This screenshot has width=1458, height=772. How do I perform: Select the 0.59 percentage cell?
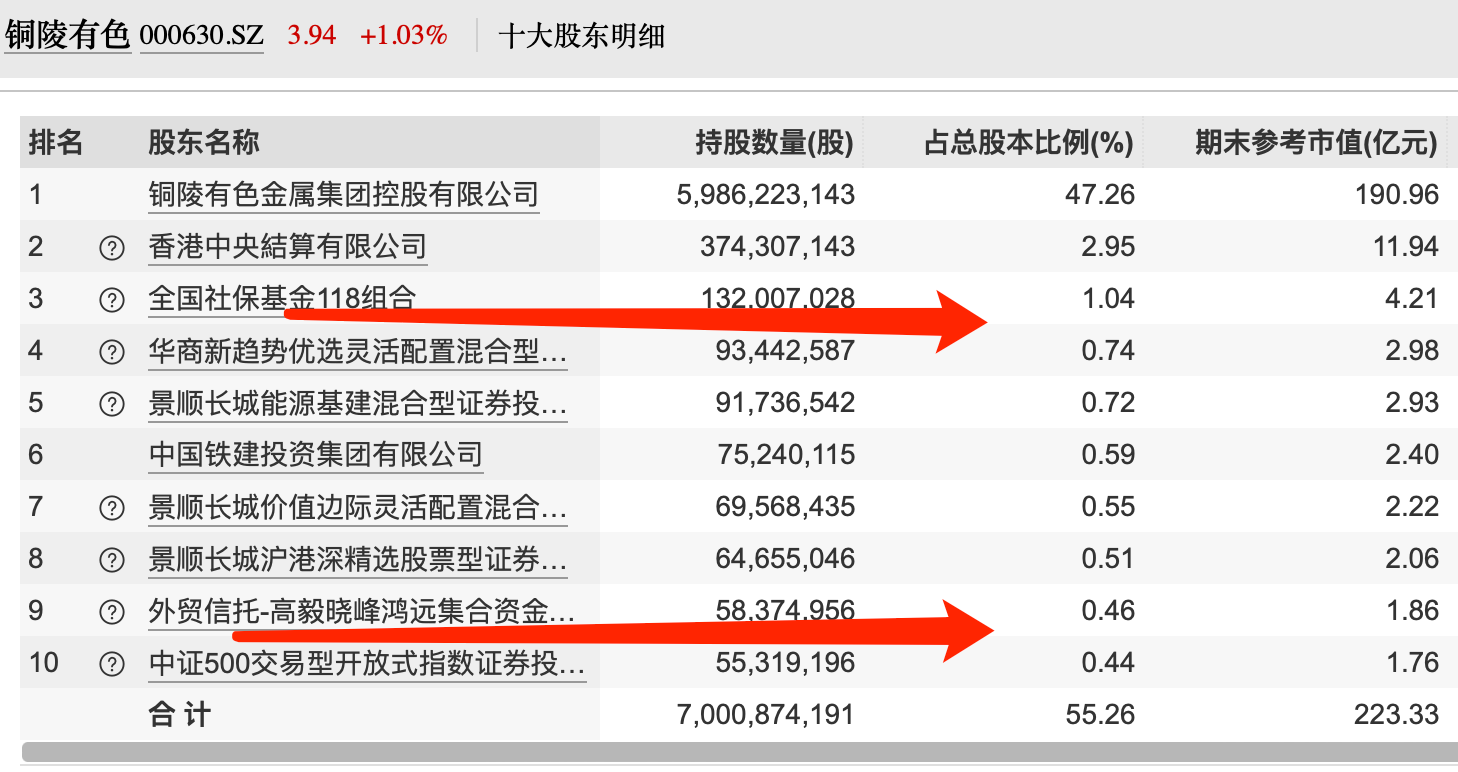click(x=1108, y=454)
